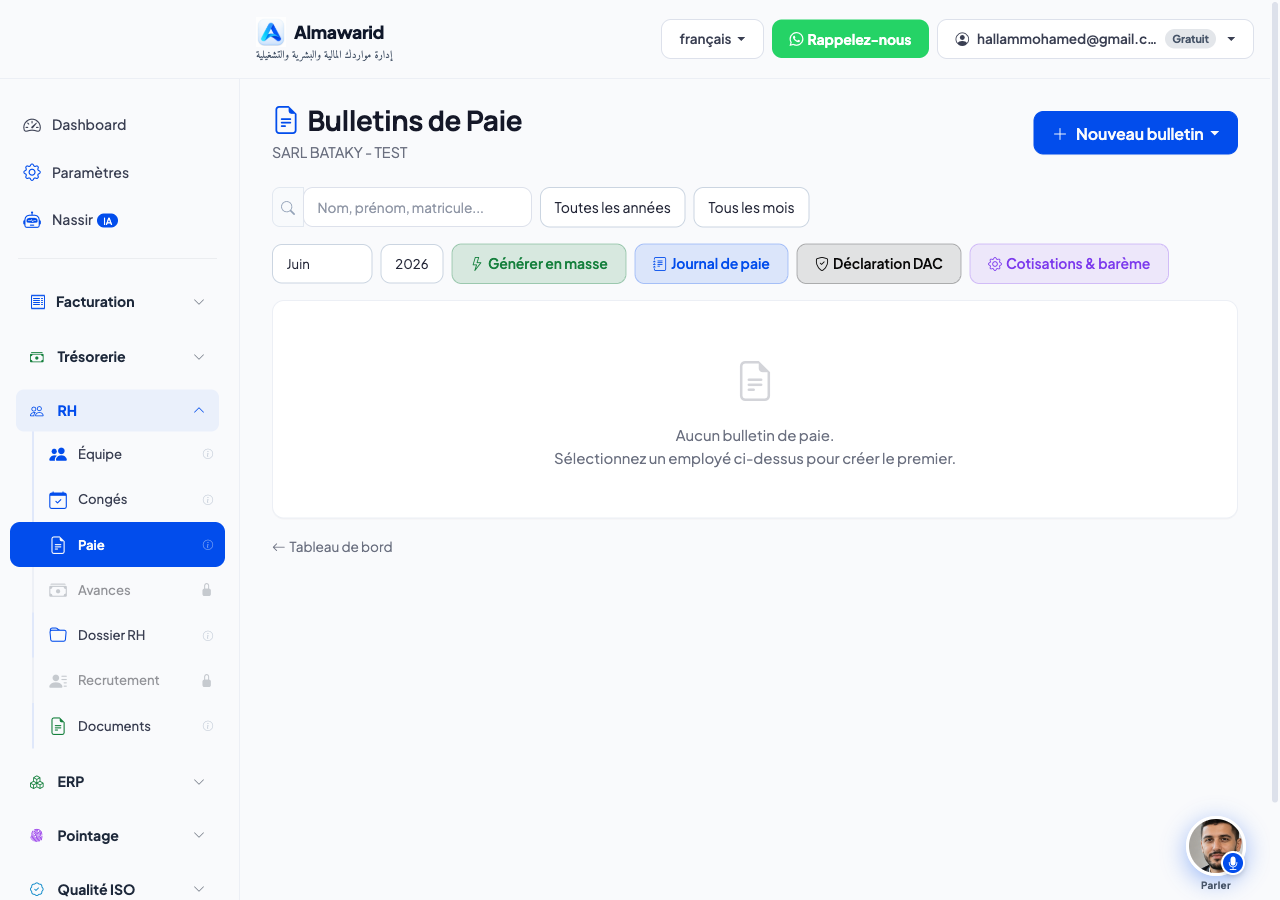This screenshot has height=900, width=1280.
Task: Open Cotisations & barème
Action: [1069, 264]
